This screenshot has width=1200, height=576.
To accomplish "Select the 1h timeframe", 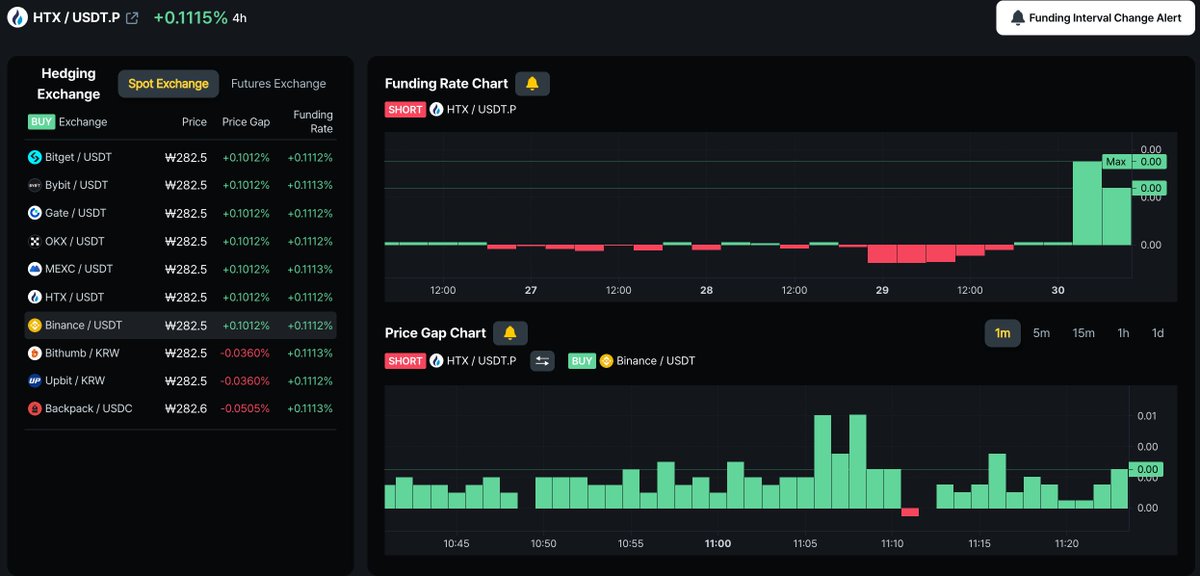I will (1123, 333).
